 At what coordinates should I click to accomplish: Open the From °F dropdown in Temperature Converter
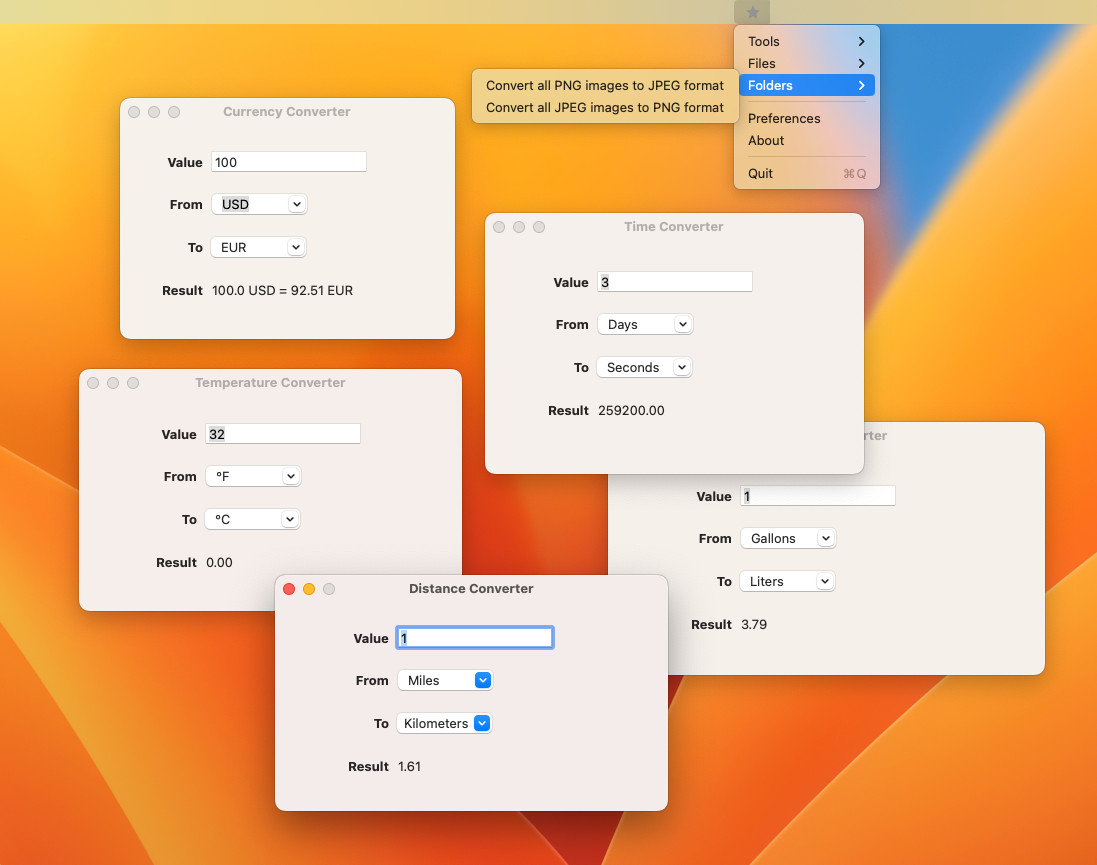coord(253,476)
